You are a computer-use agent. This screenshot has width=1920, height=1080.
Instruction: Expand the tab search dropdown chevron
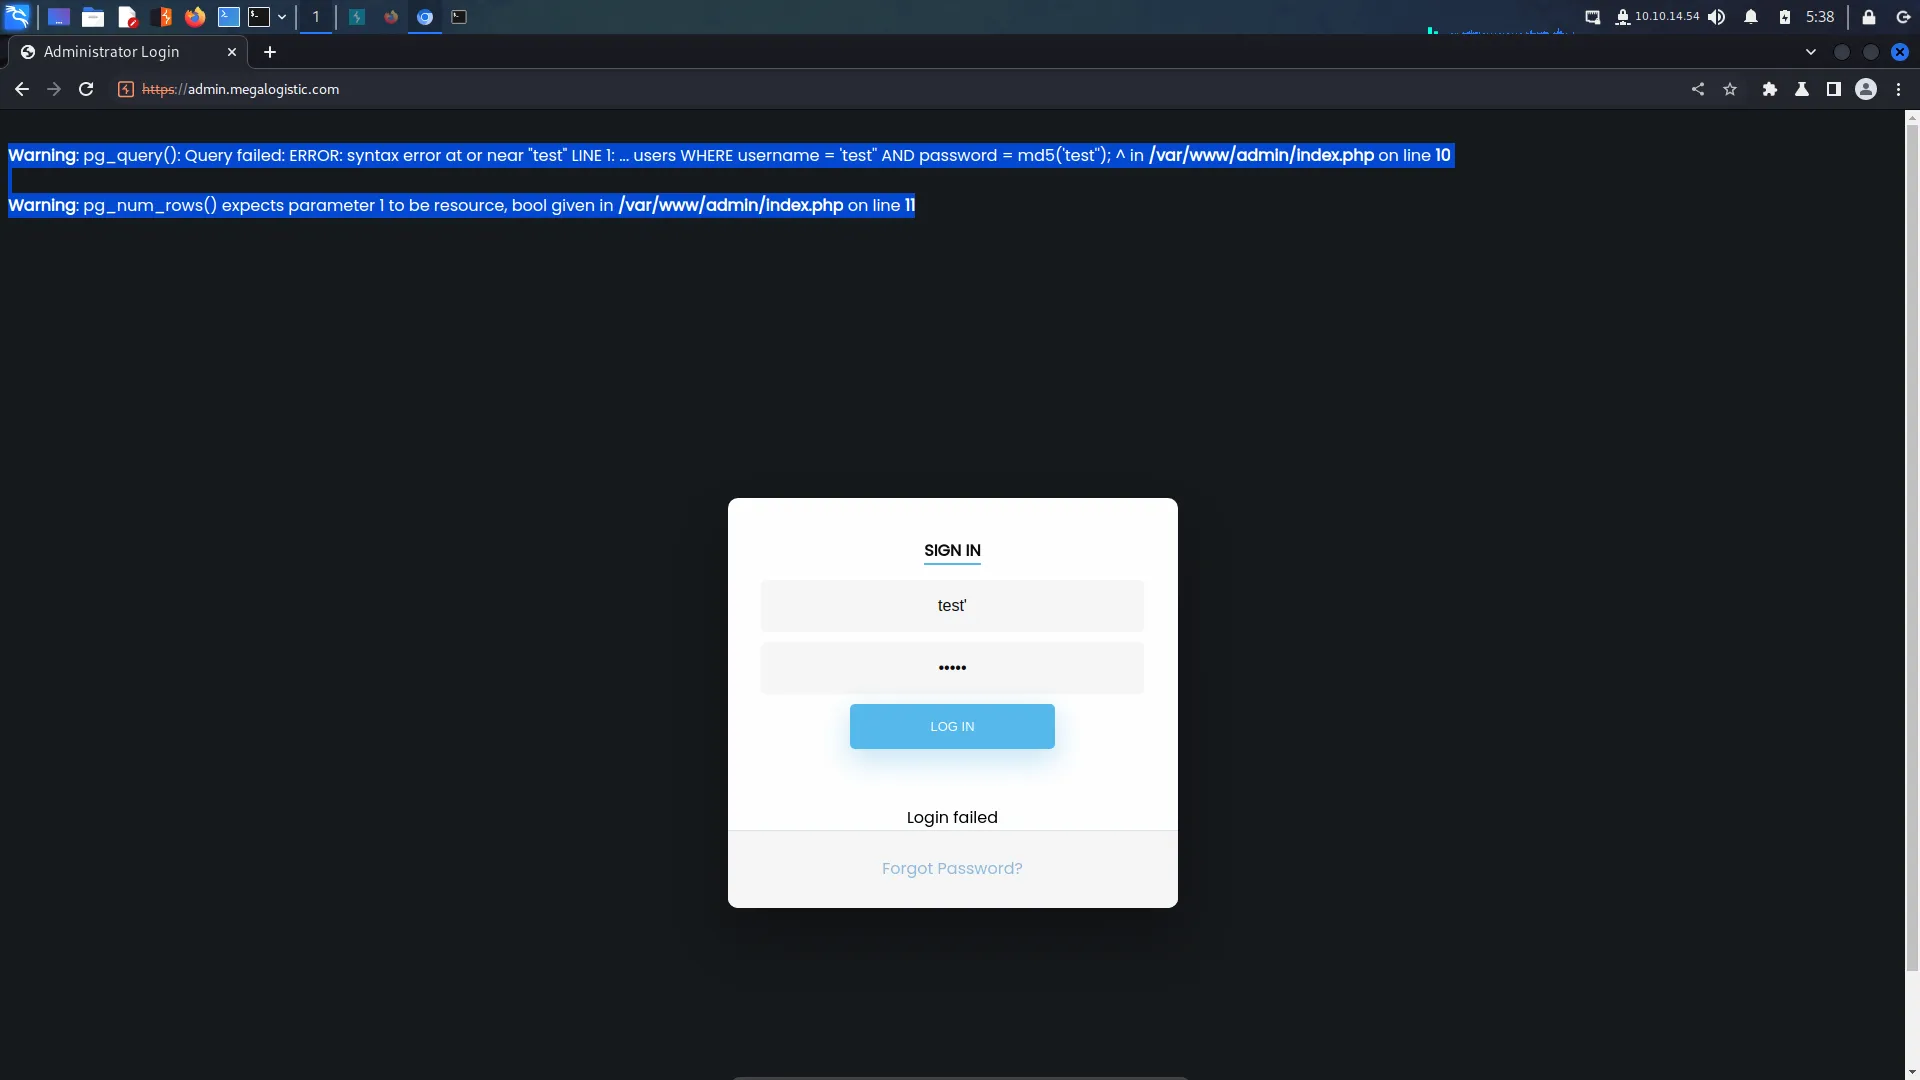1811,52
